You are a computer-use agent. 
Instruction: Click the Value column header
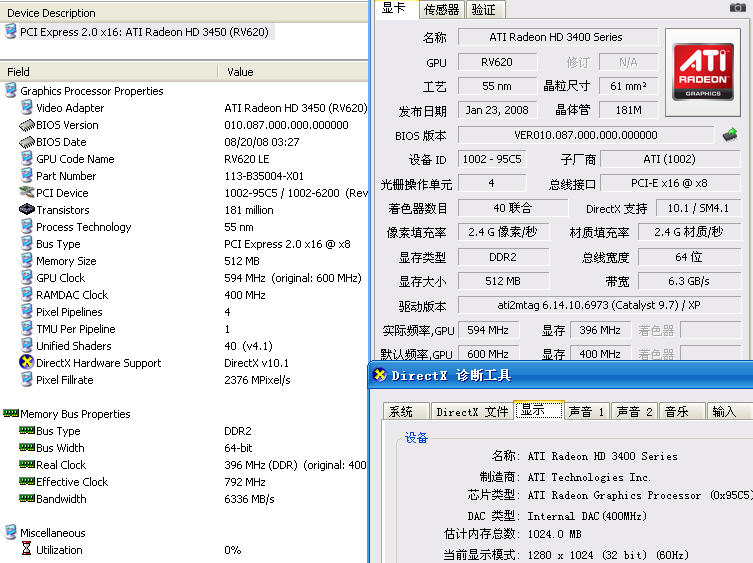click(x=293, y=72)
